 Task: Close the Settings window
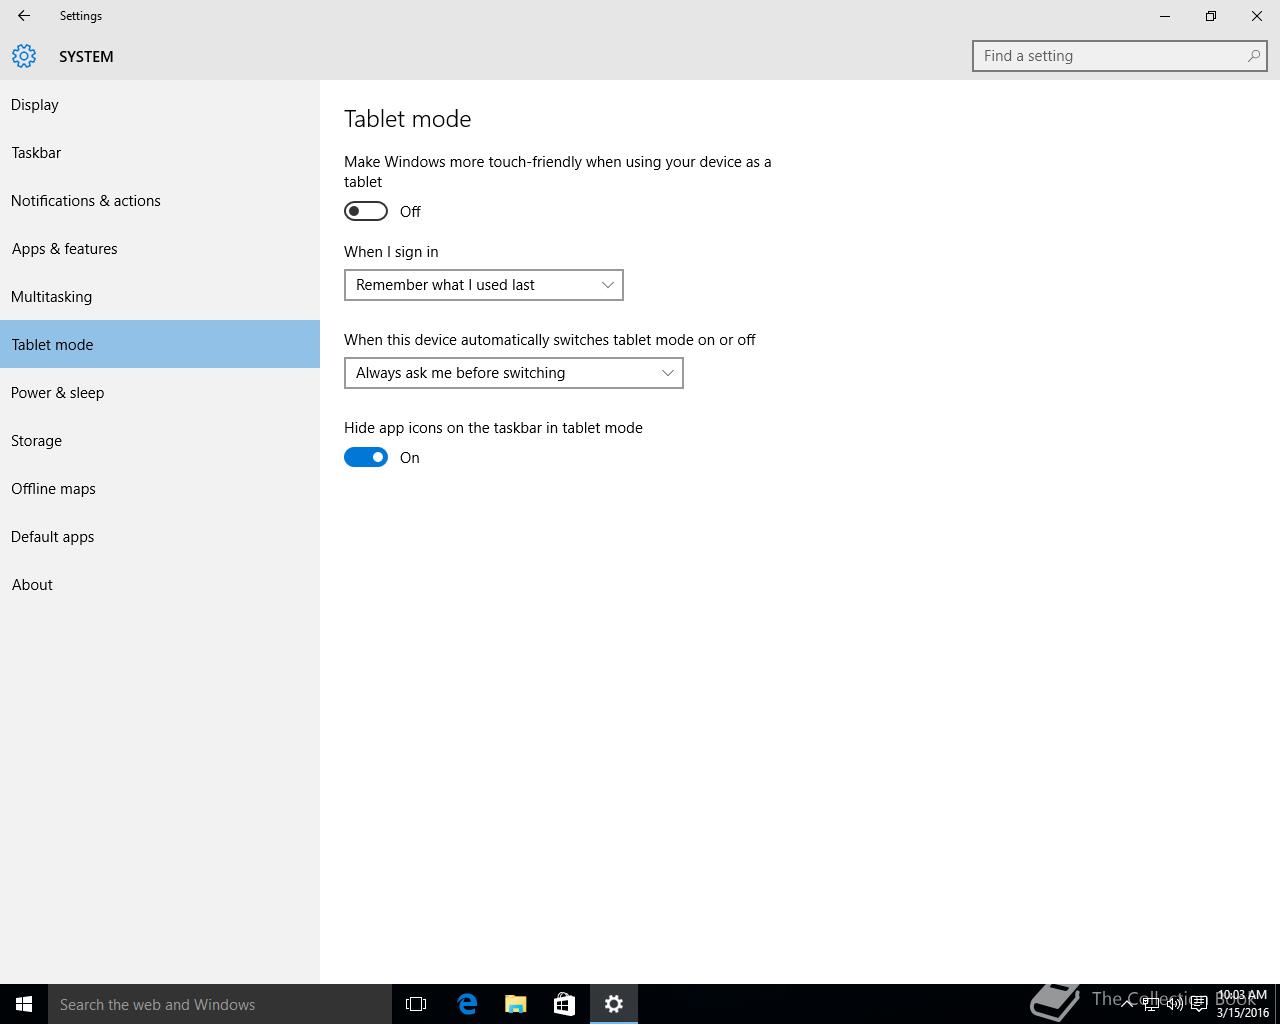point(1257,16)
